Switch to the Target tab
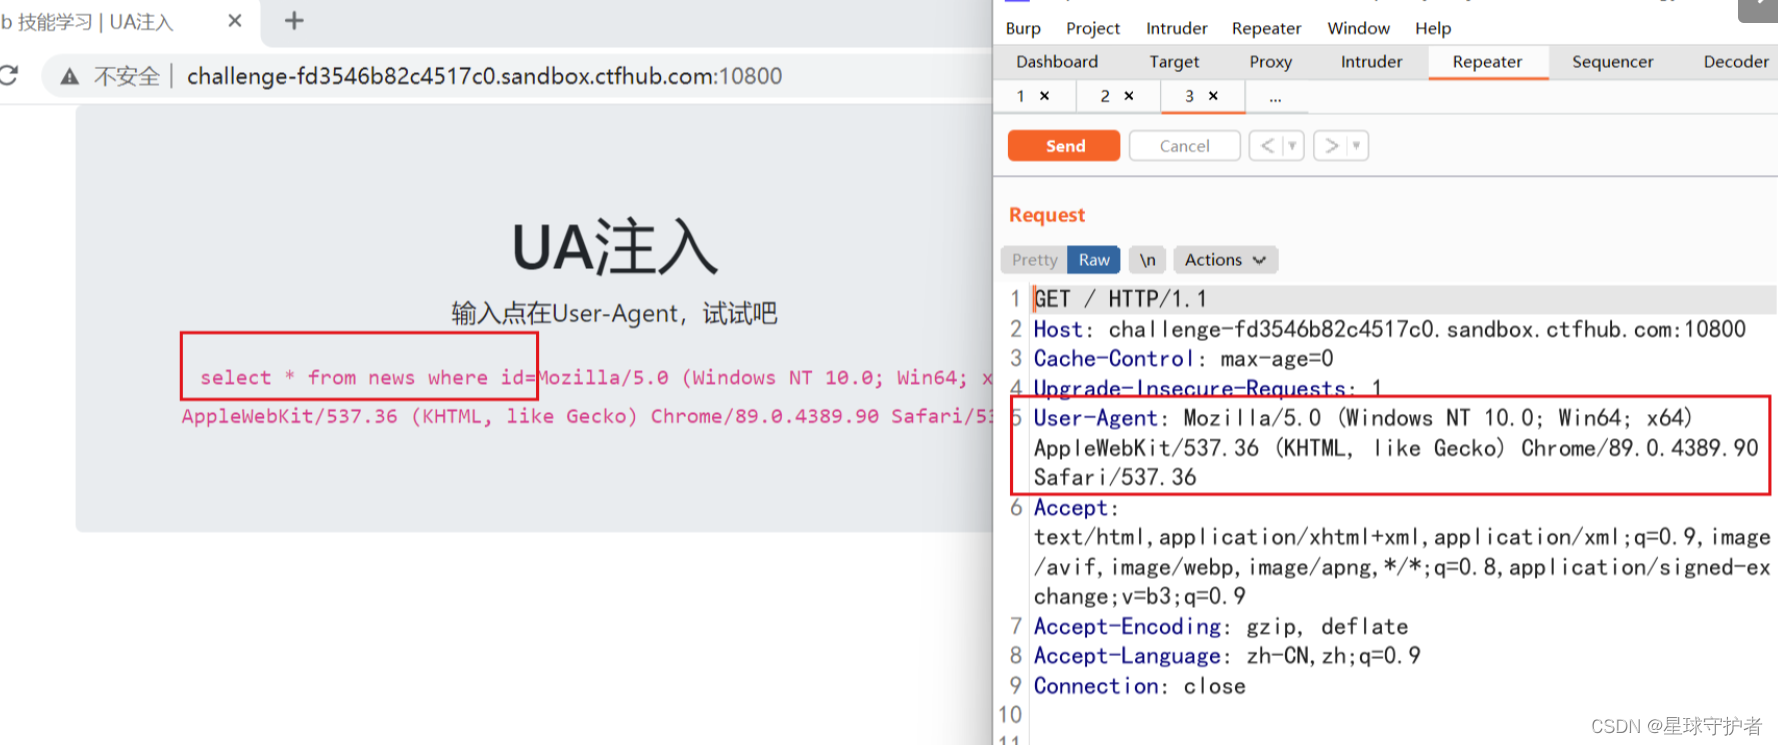 pos(1174,62)
